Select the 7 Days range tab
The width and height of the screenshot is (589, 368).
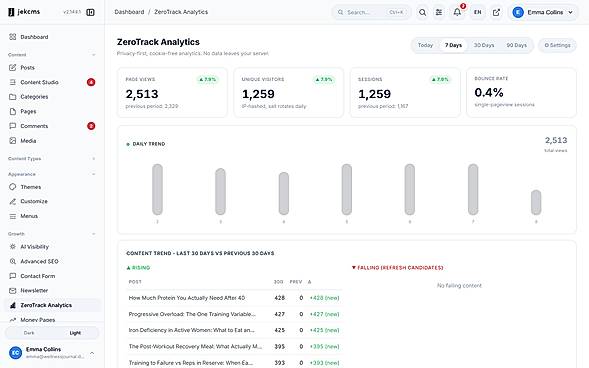click(453, 45)
